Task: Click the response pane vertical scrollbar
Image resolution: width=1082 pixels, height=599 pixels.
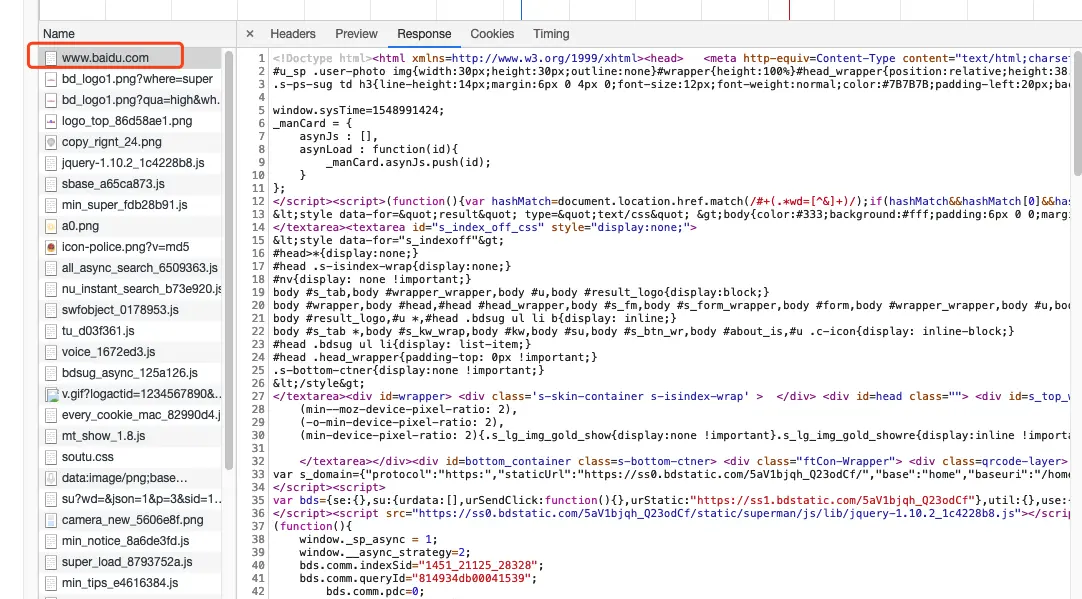Action: (1077, 112)
